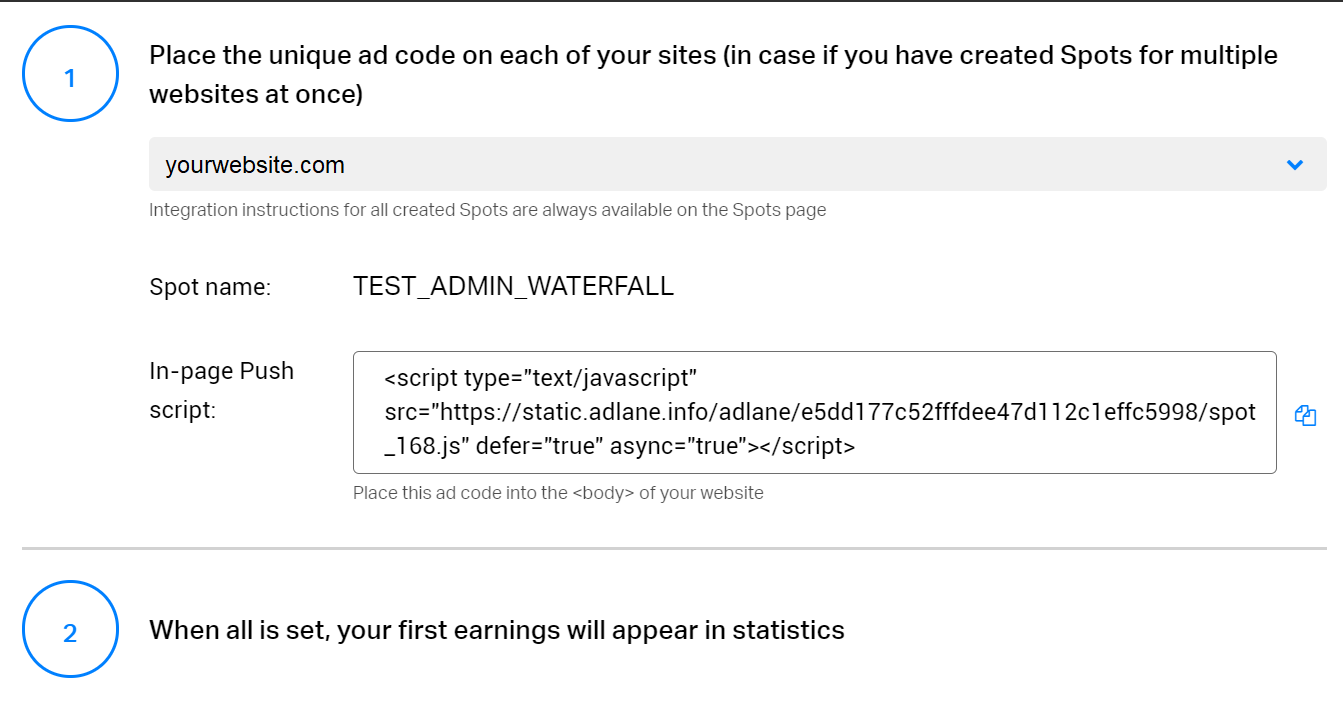1343x708 pixels.
Task: Click the script type="text/javascript" line
Action: 540,379
